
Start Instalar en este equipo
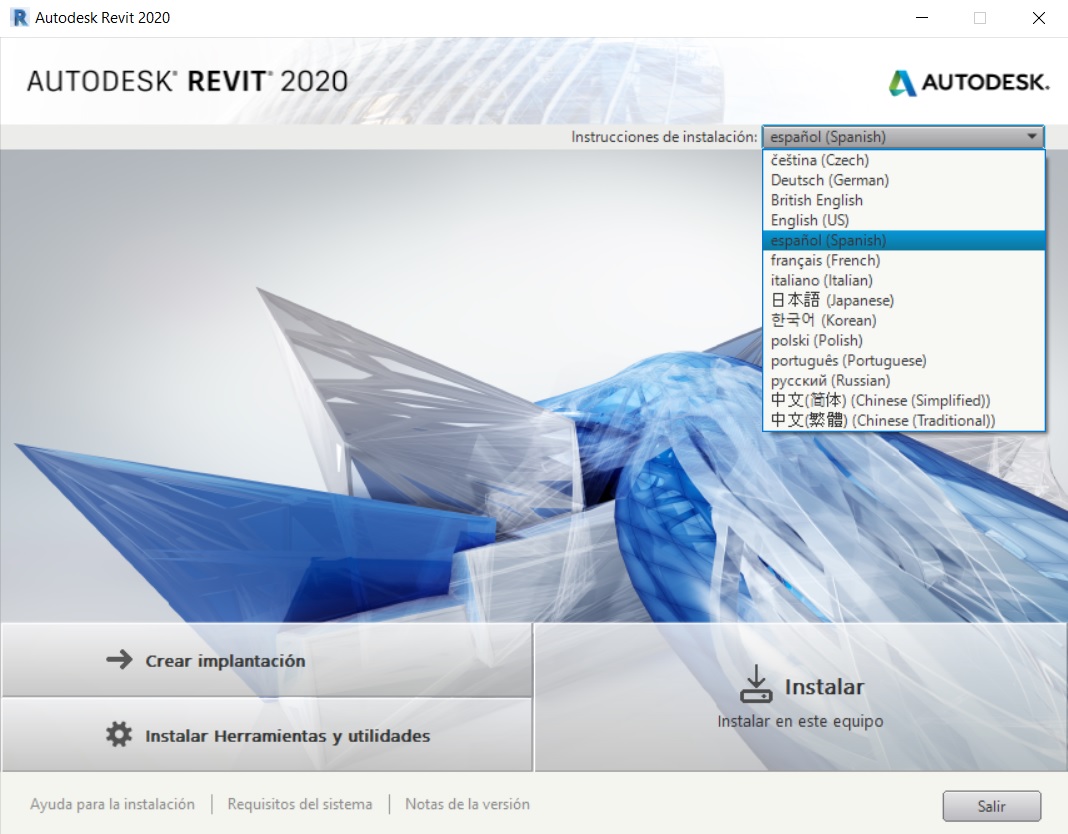(801, 697)
